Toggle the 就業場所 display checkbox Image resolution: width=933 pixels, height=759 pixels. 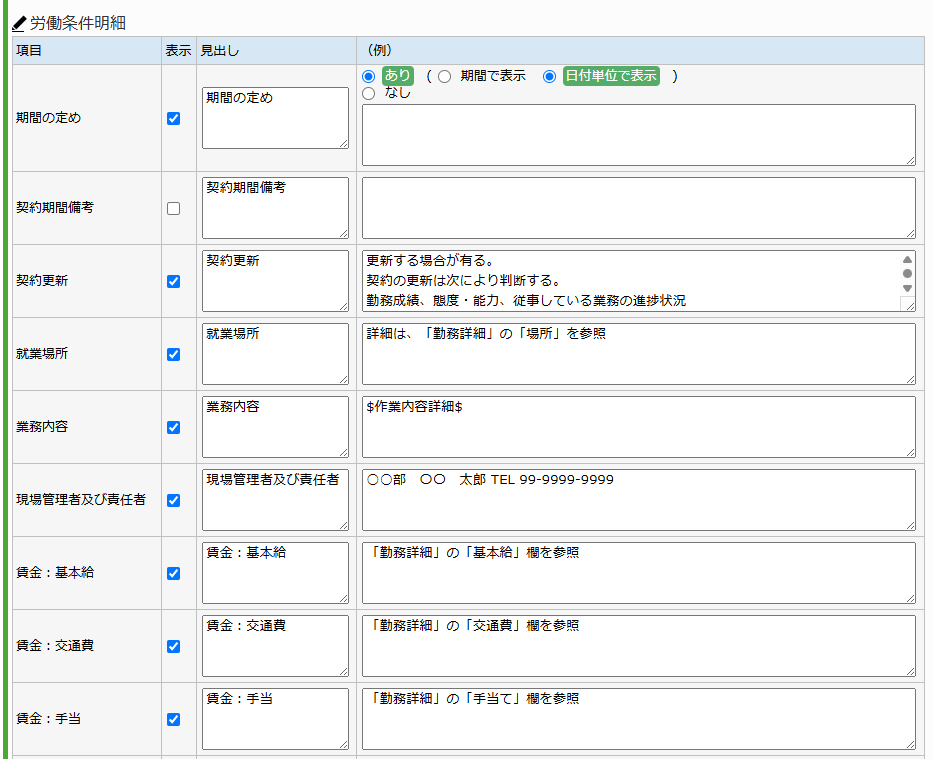[x=174, y=355]
